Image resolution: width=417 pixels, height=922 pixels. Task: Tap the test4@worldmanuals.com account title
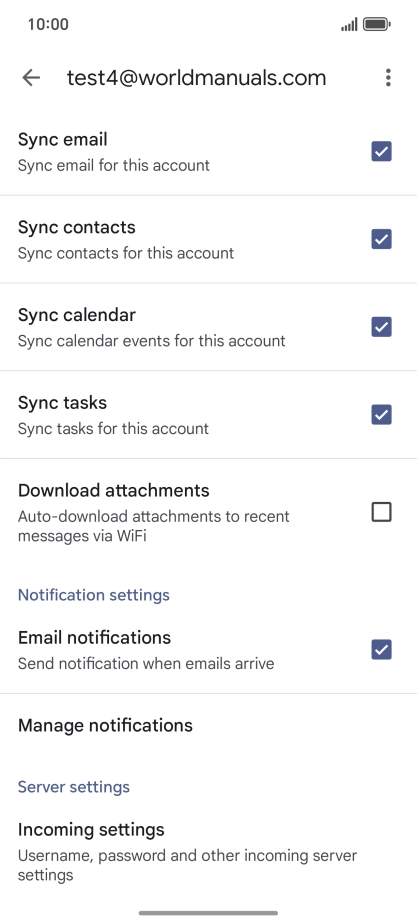(196, 78)
